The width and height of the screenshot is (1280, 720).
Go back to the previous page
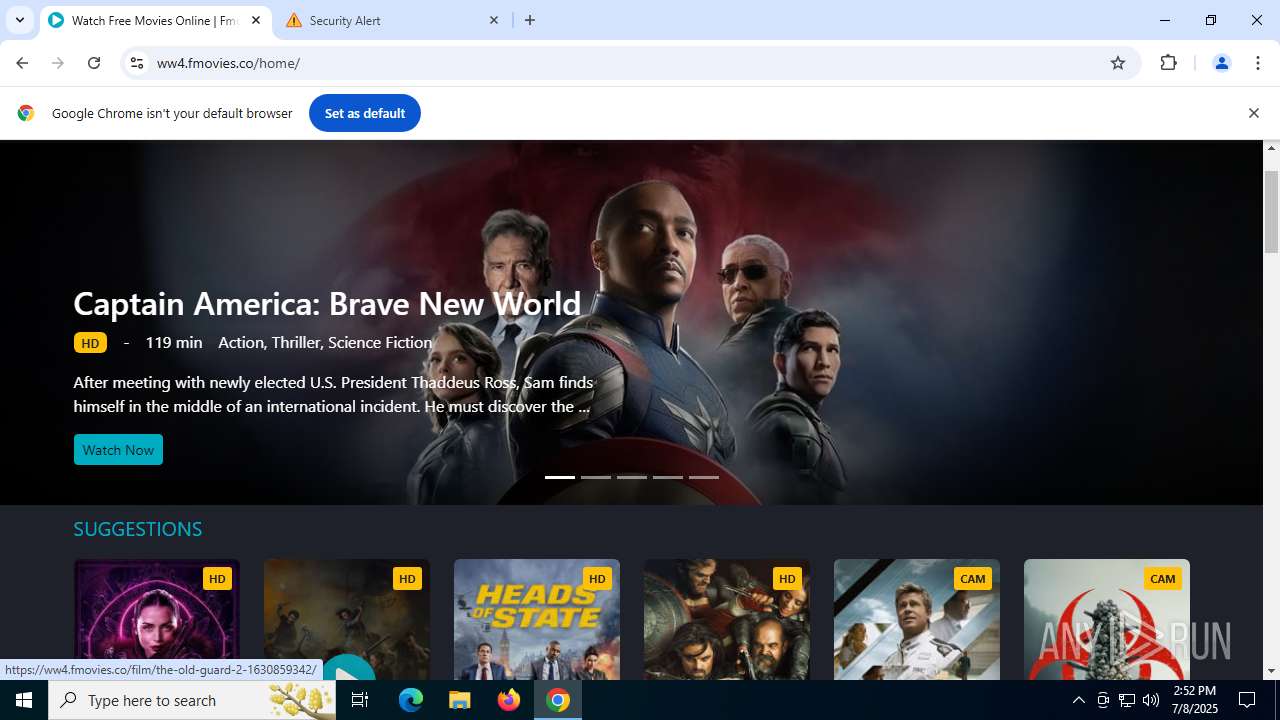[22, 63]
